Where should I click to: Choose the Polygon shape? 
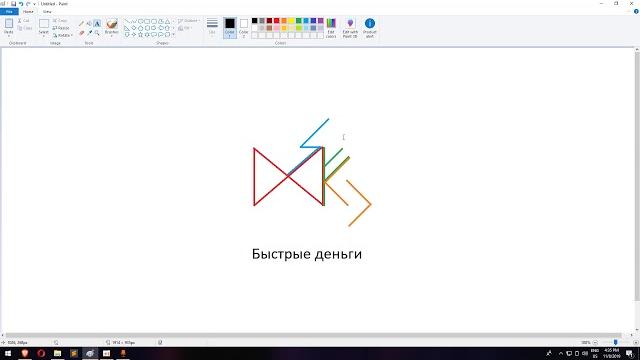(160, 21)
